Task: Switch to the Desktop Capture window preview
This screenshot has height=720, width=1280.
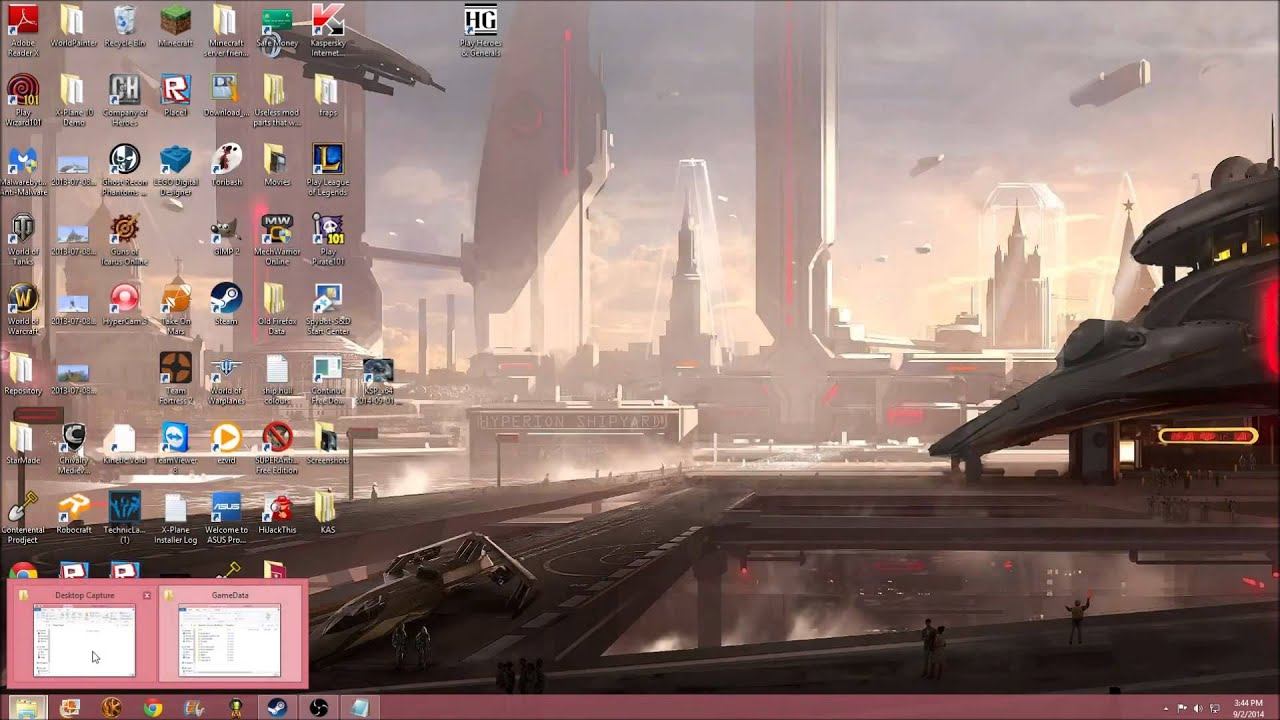Action: (84, 634)
